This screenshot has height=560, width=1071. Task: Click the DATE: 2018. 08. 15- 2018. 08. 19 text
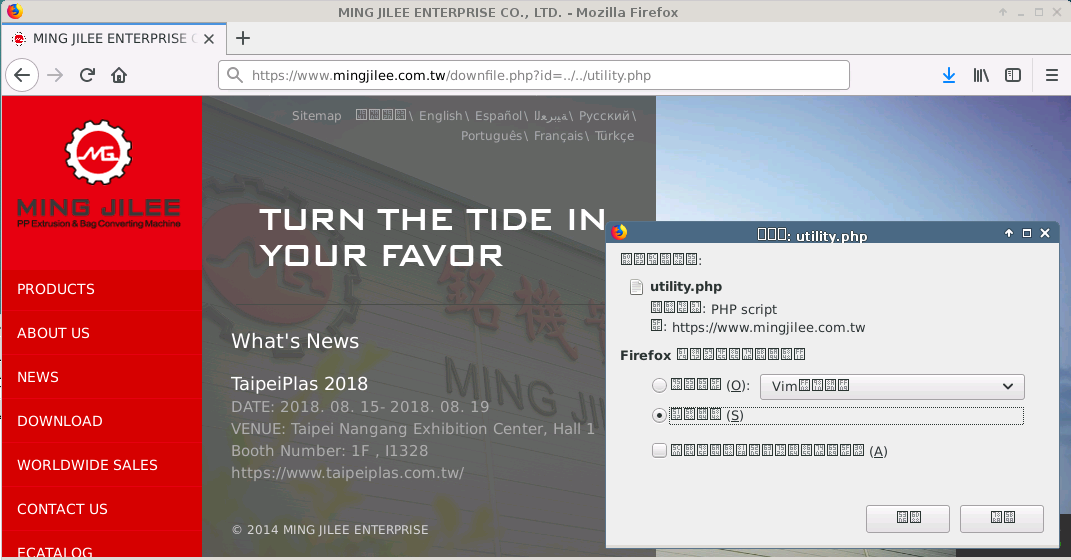(360, 407)
